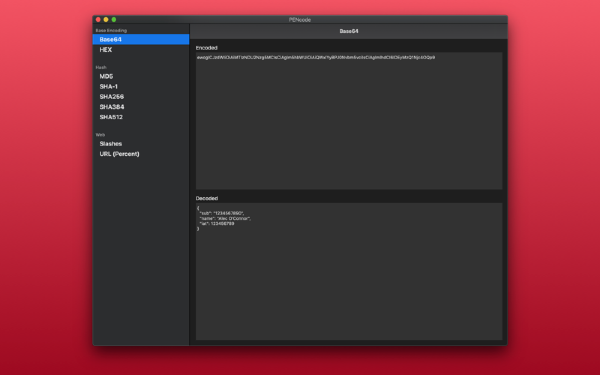Select Base64 in the sidebar
Screen dimensions: 600x375
(141, 39)
